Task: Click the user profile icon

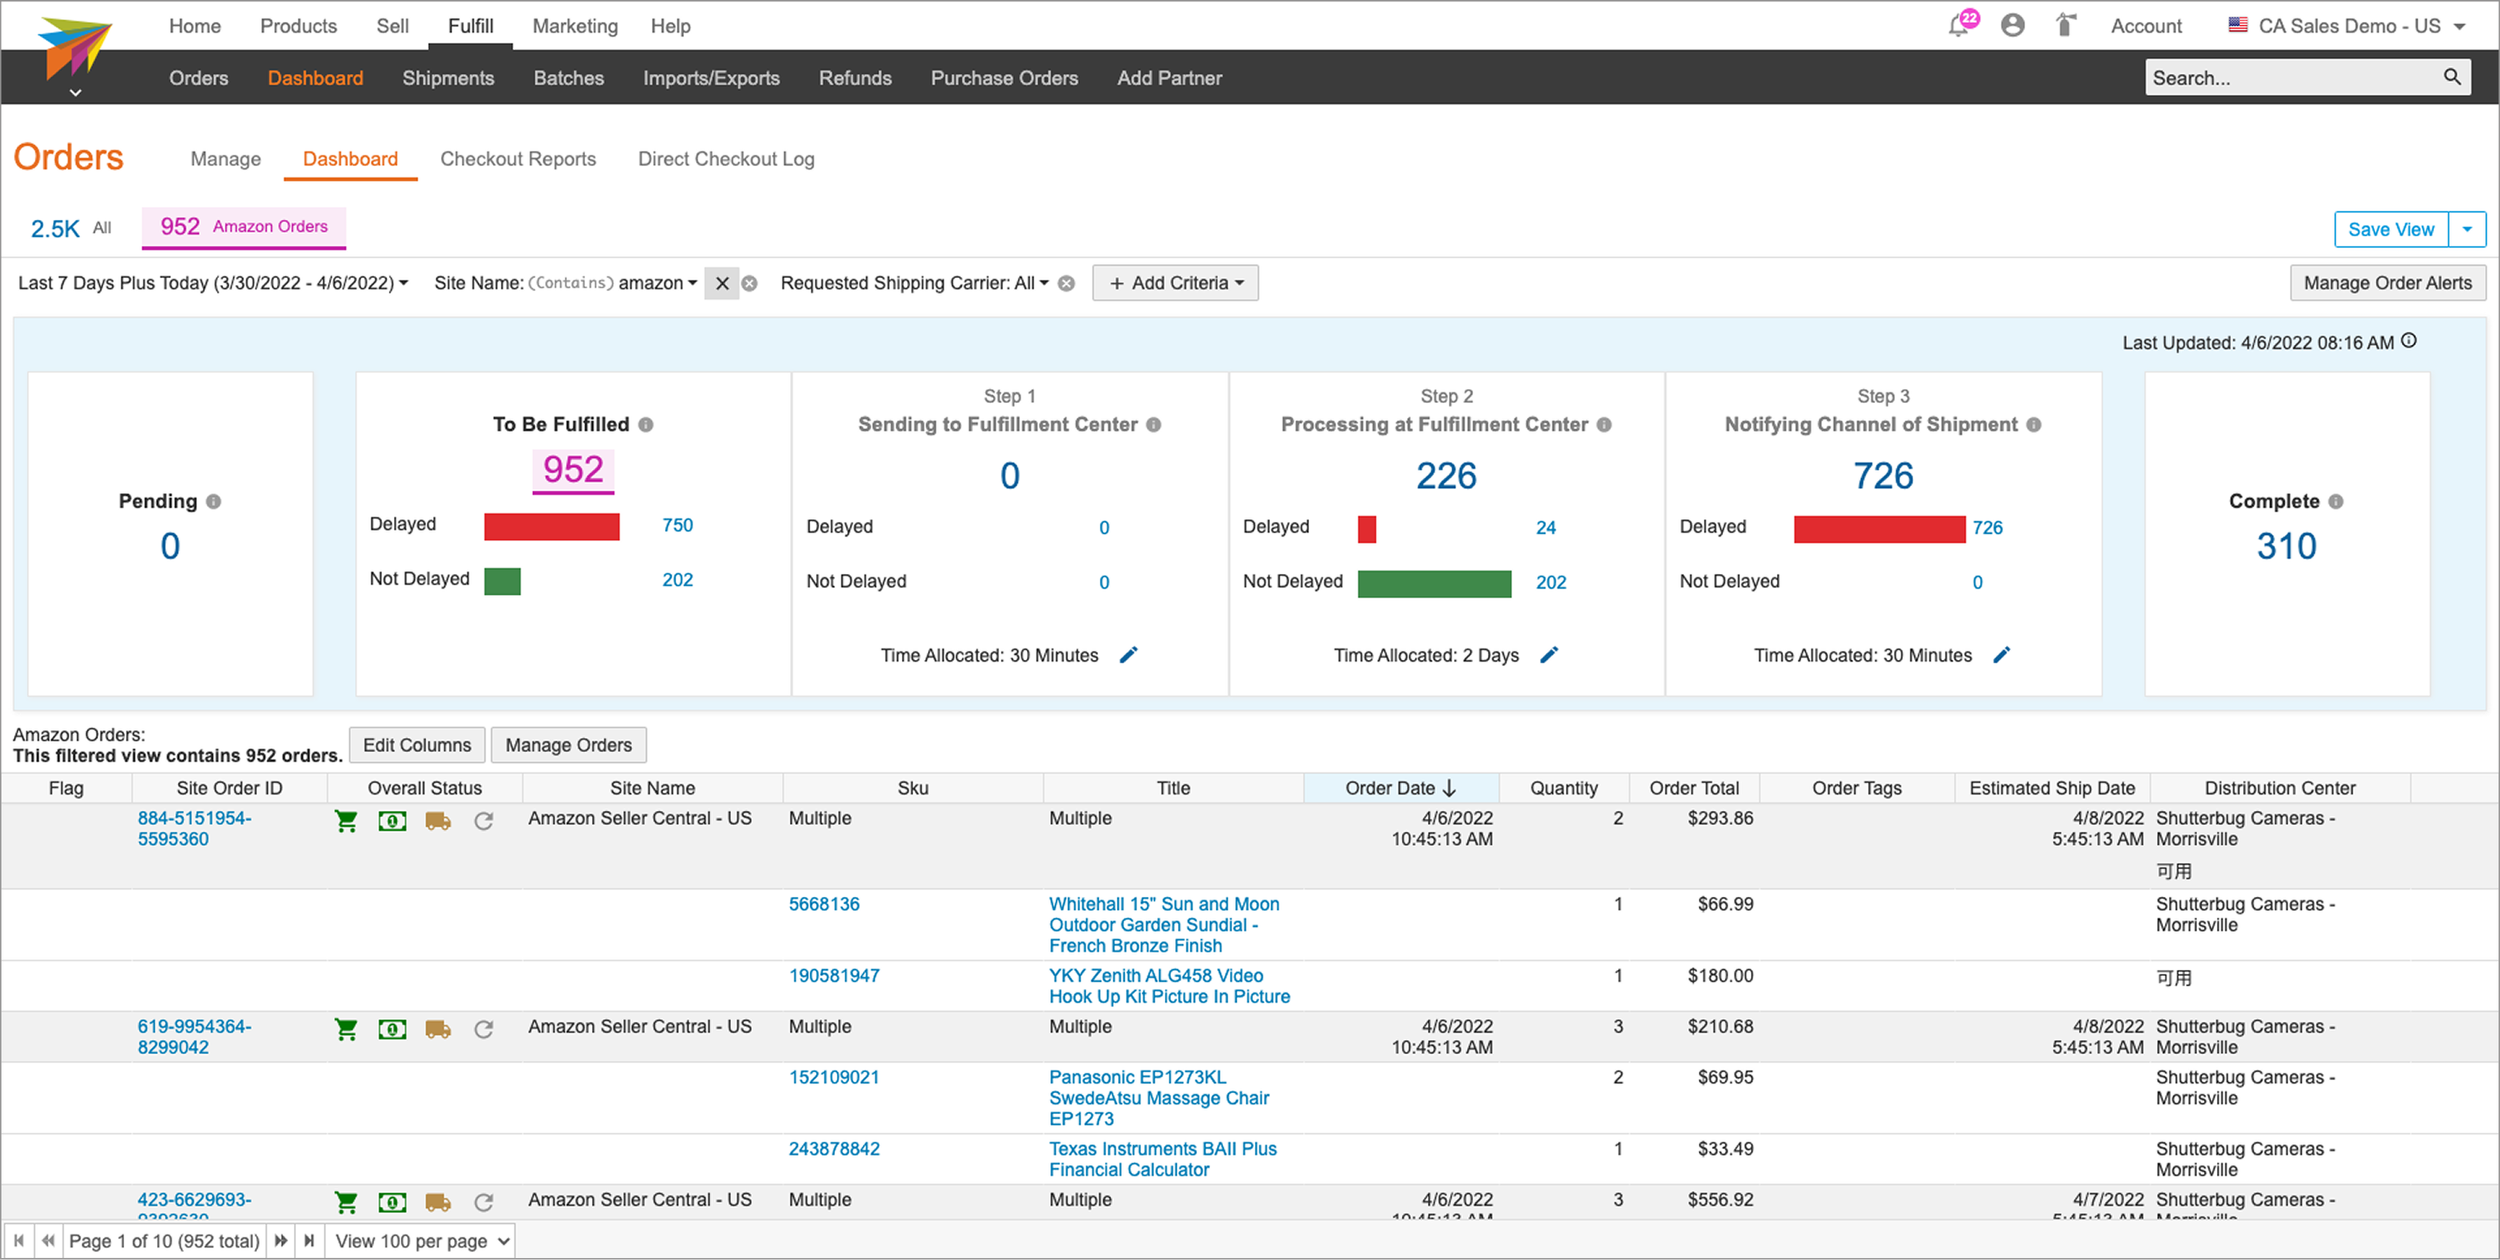Action: coord(2012,25)
